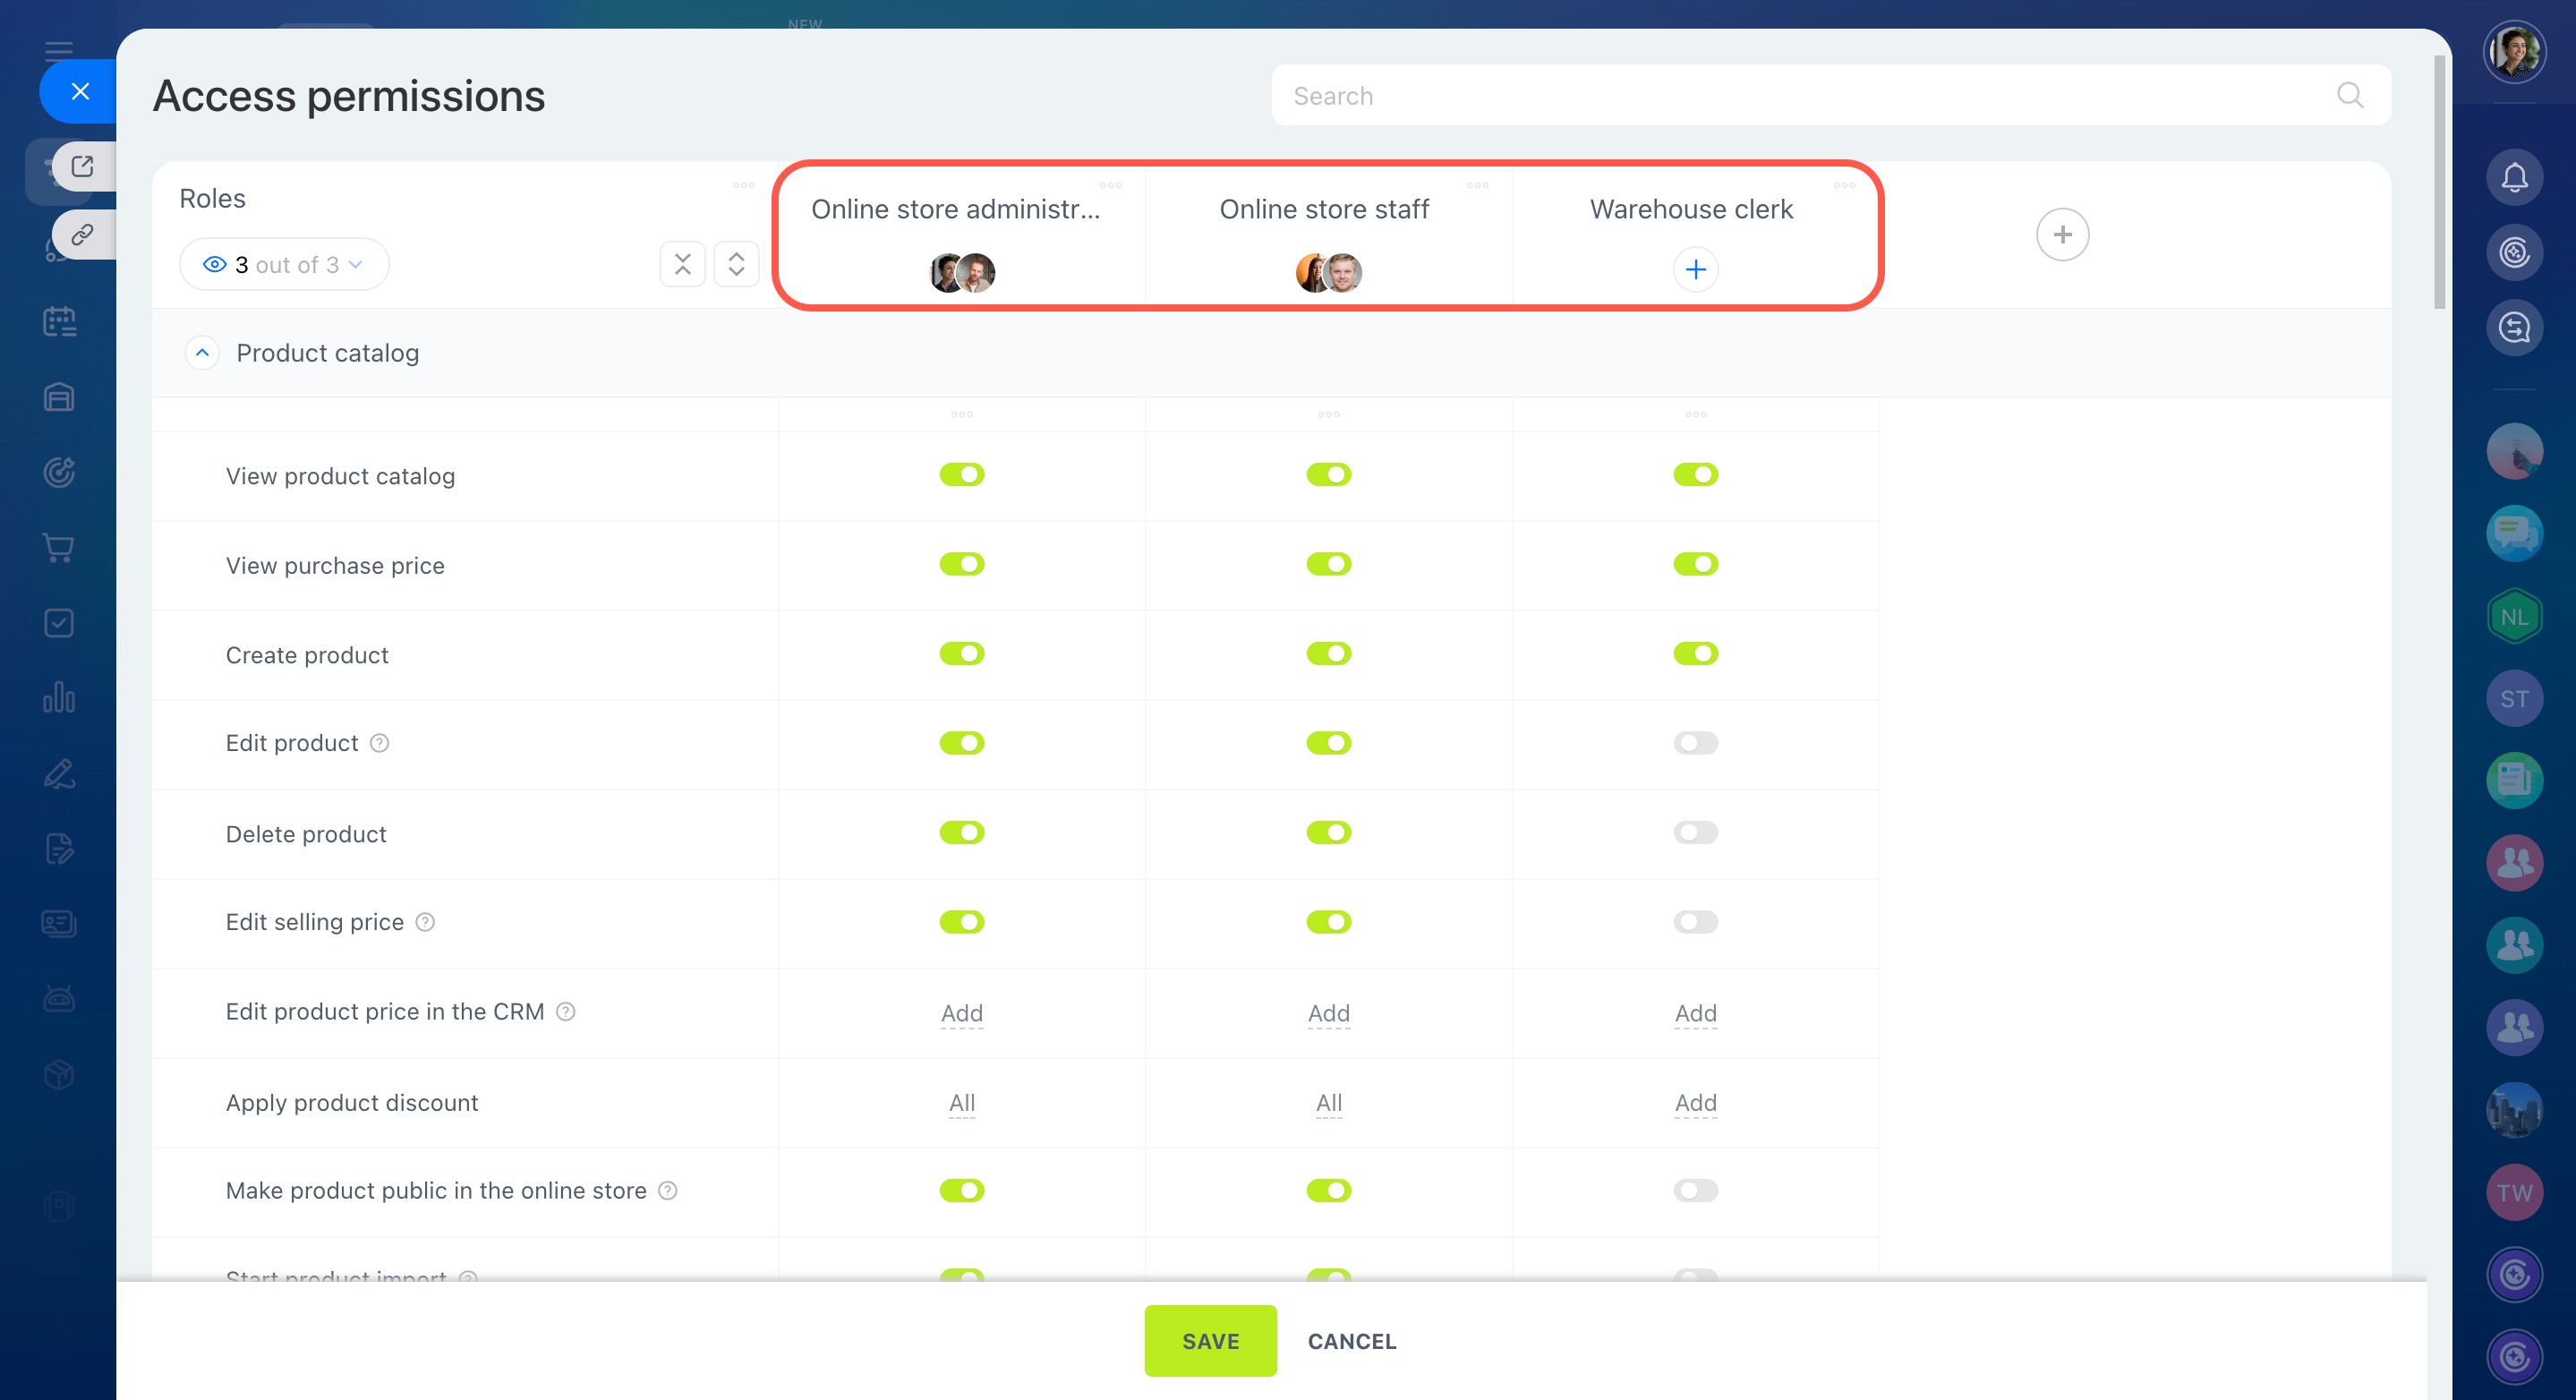Open the calendar icon in left sidebar

click(59, 322)
